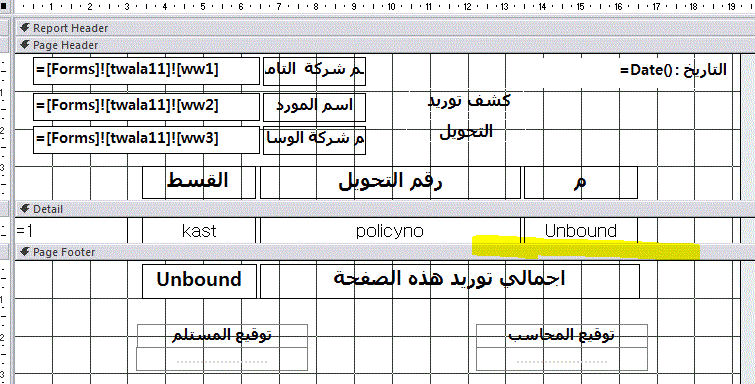Select the ww3 form reference textbox
This screenshot has height=384, width=755.
[146, 140]
